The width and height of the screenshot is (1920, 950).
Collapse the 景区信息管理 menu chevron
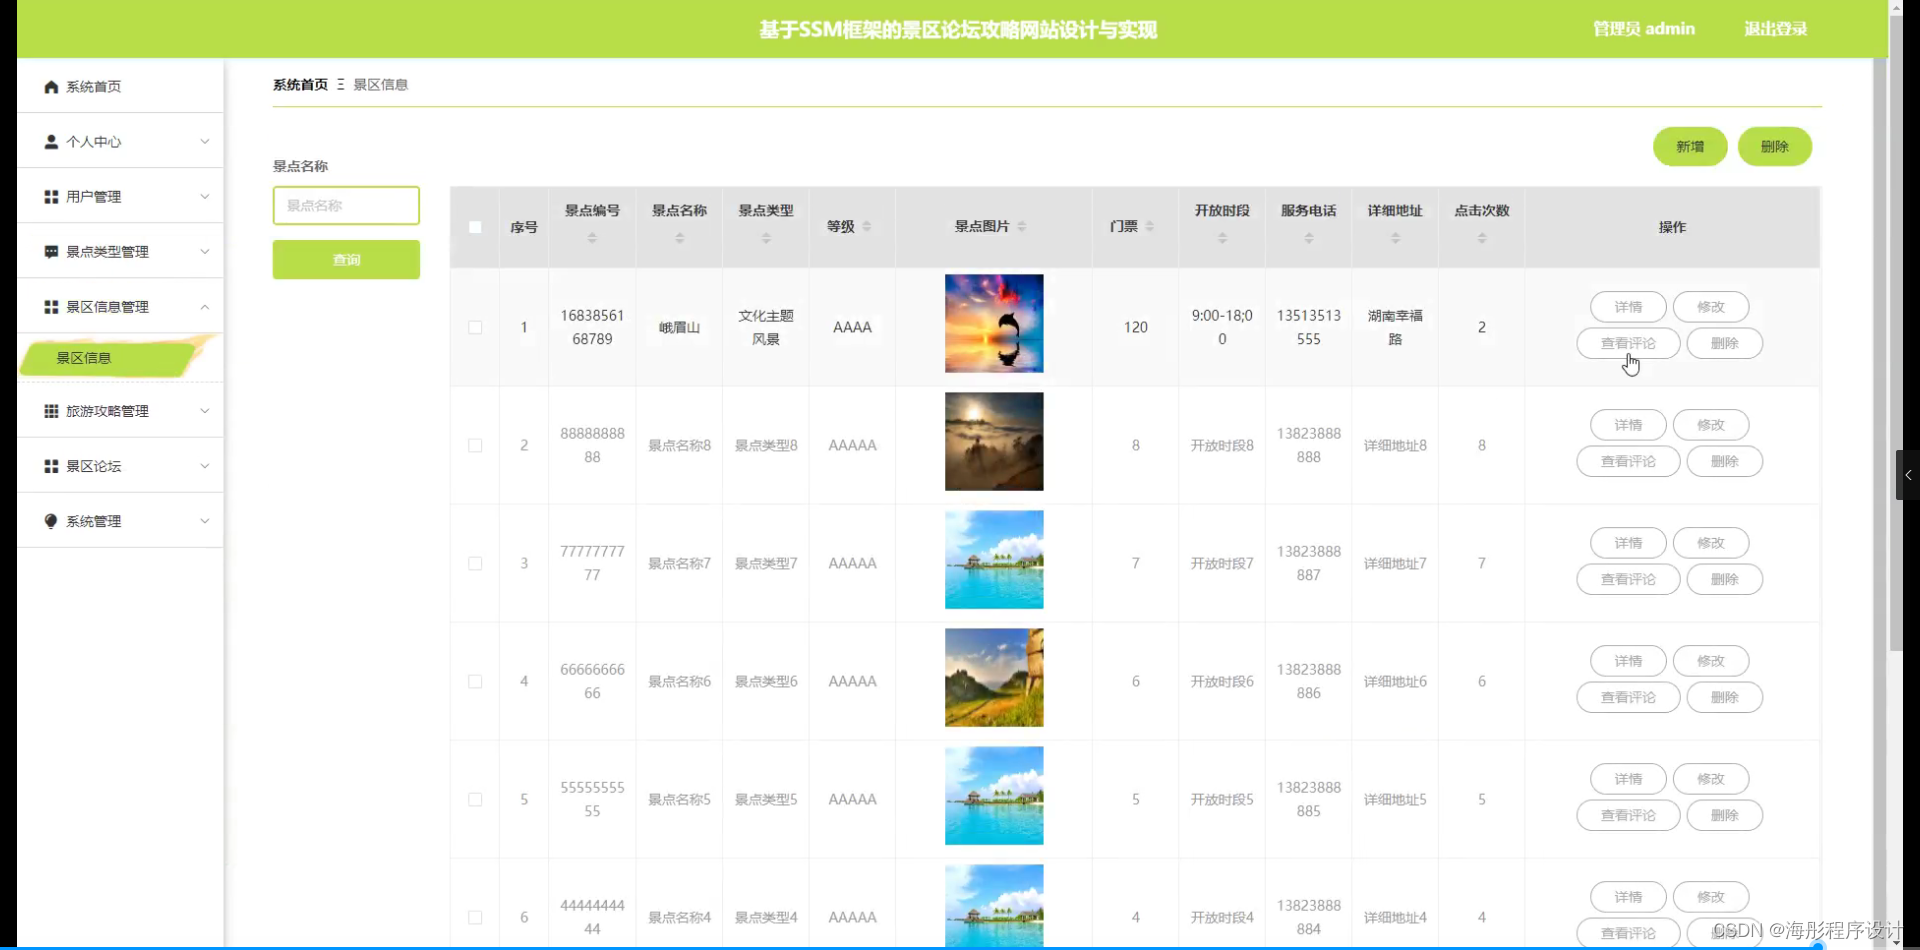[x=204, y=307]
